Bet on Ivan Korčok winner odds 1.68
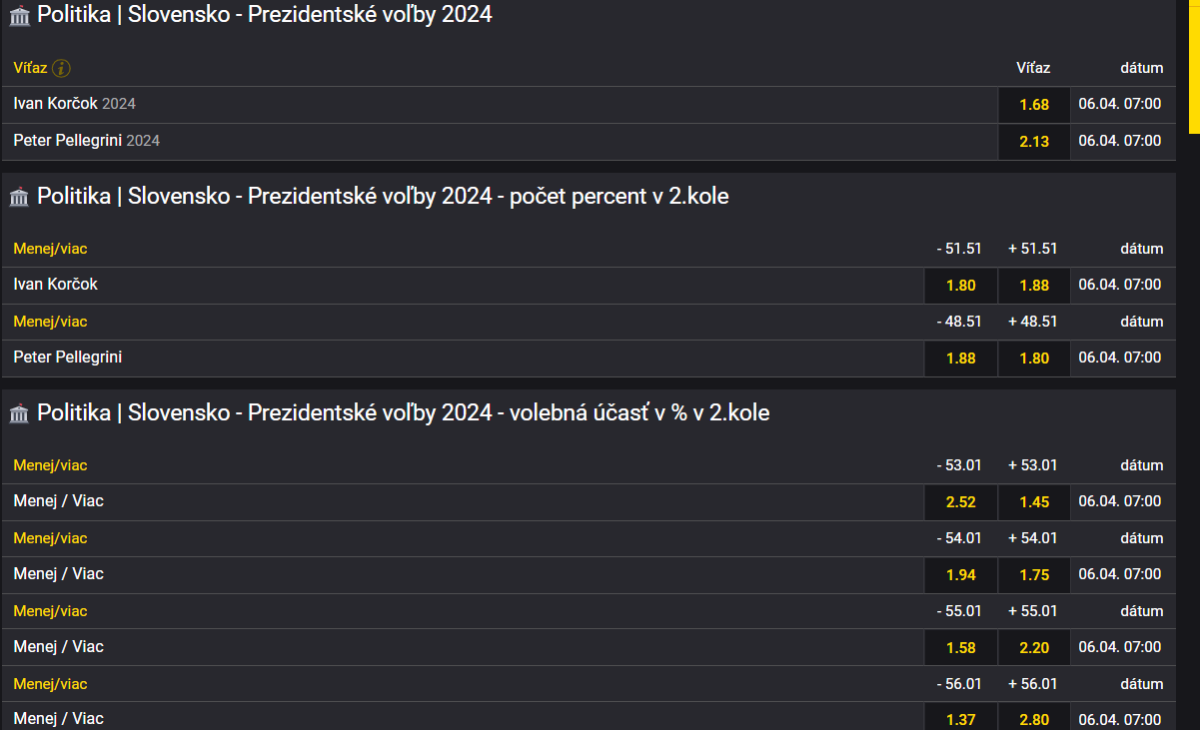Screen dimensions: 1200x730 click(x=1034, y=105)
